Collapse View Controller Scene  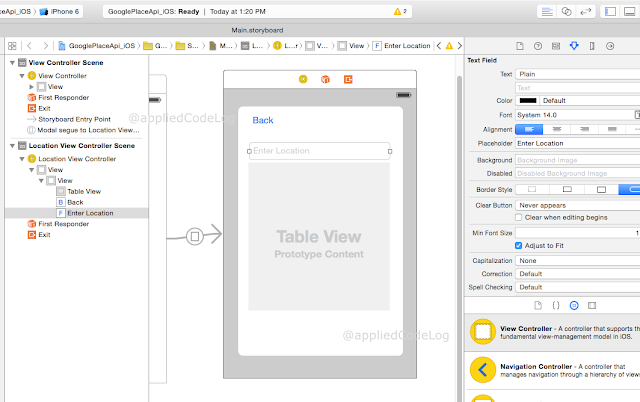pyautogui.click(x=12, y=63)
